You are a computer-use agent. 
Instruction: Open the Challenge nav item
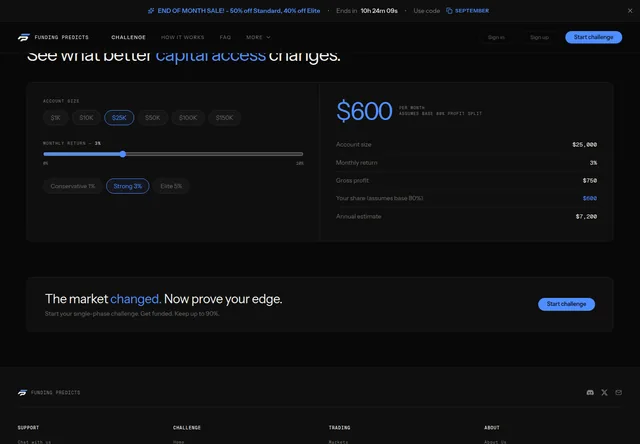(129, 37)
